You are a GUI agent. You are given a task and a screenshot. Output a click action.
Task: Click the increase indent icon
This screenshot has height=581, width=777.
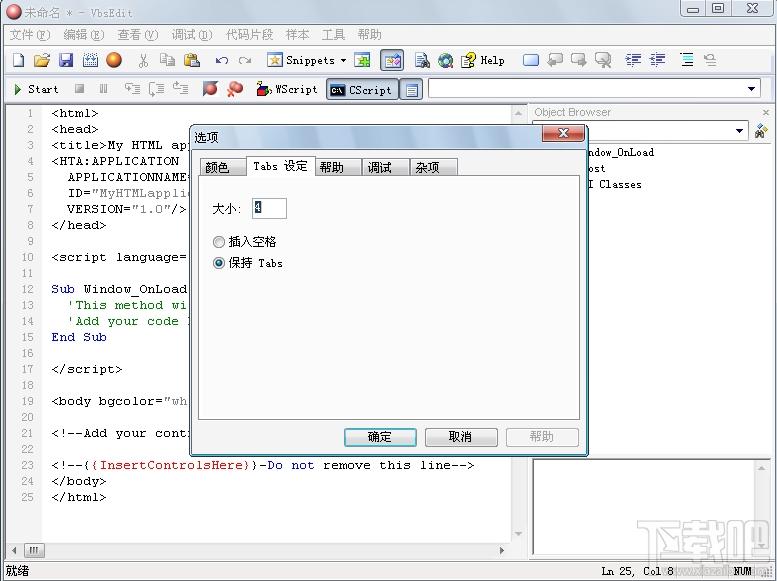pyautogui.click(x=633, y=60)
